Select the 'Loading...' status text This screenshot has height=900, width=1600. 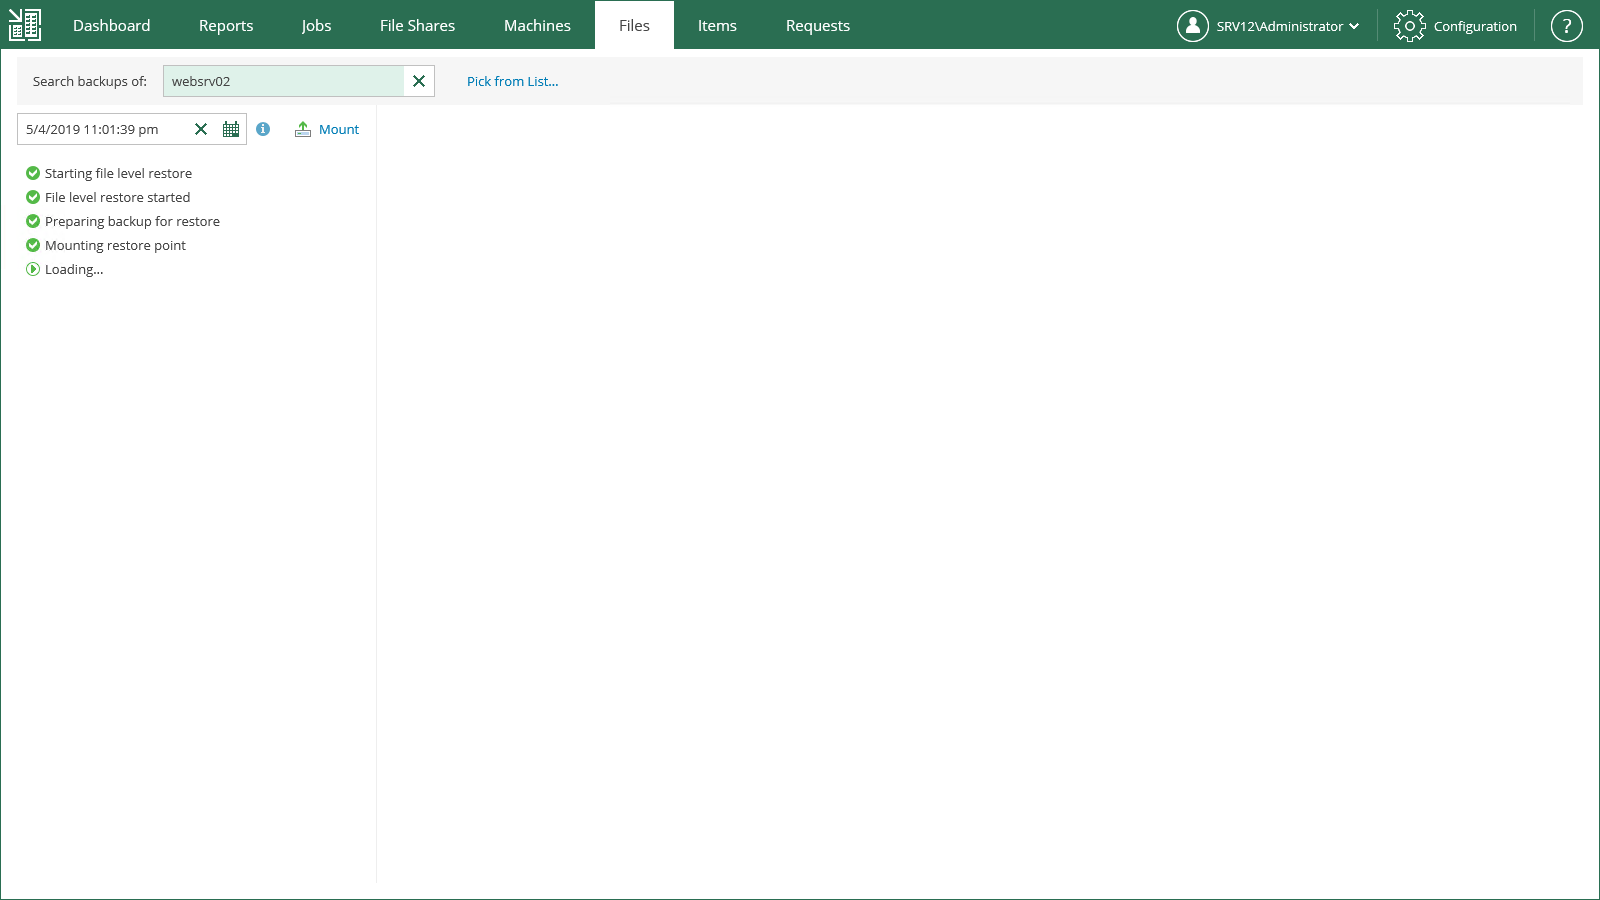point(74,269)
